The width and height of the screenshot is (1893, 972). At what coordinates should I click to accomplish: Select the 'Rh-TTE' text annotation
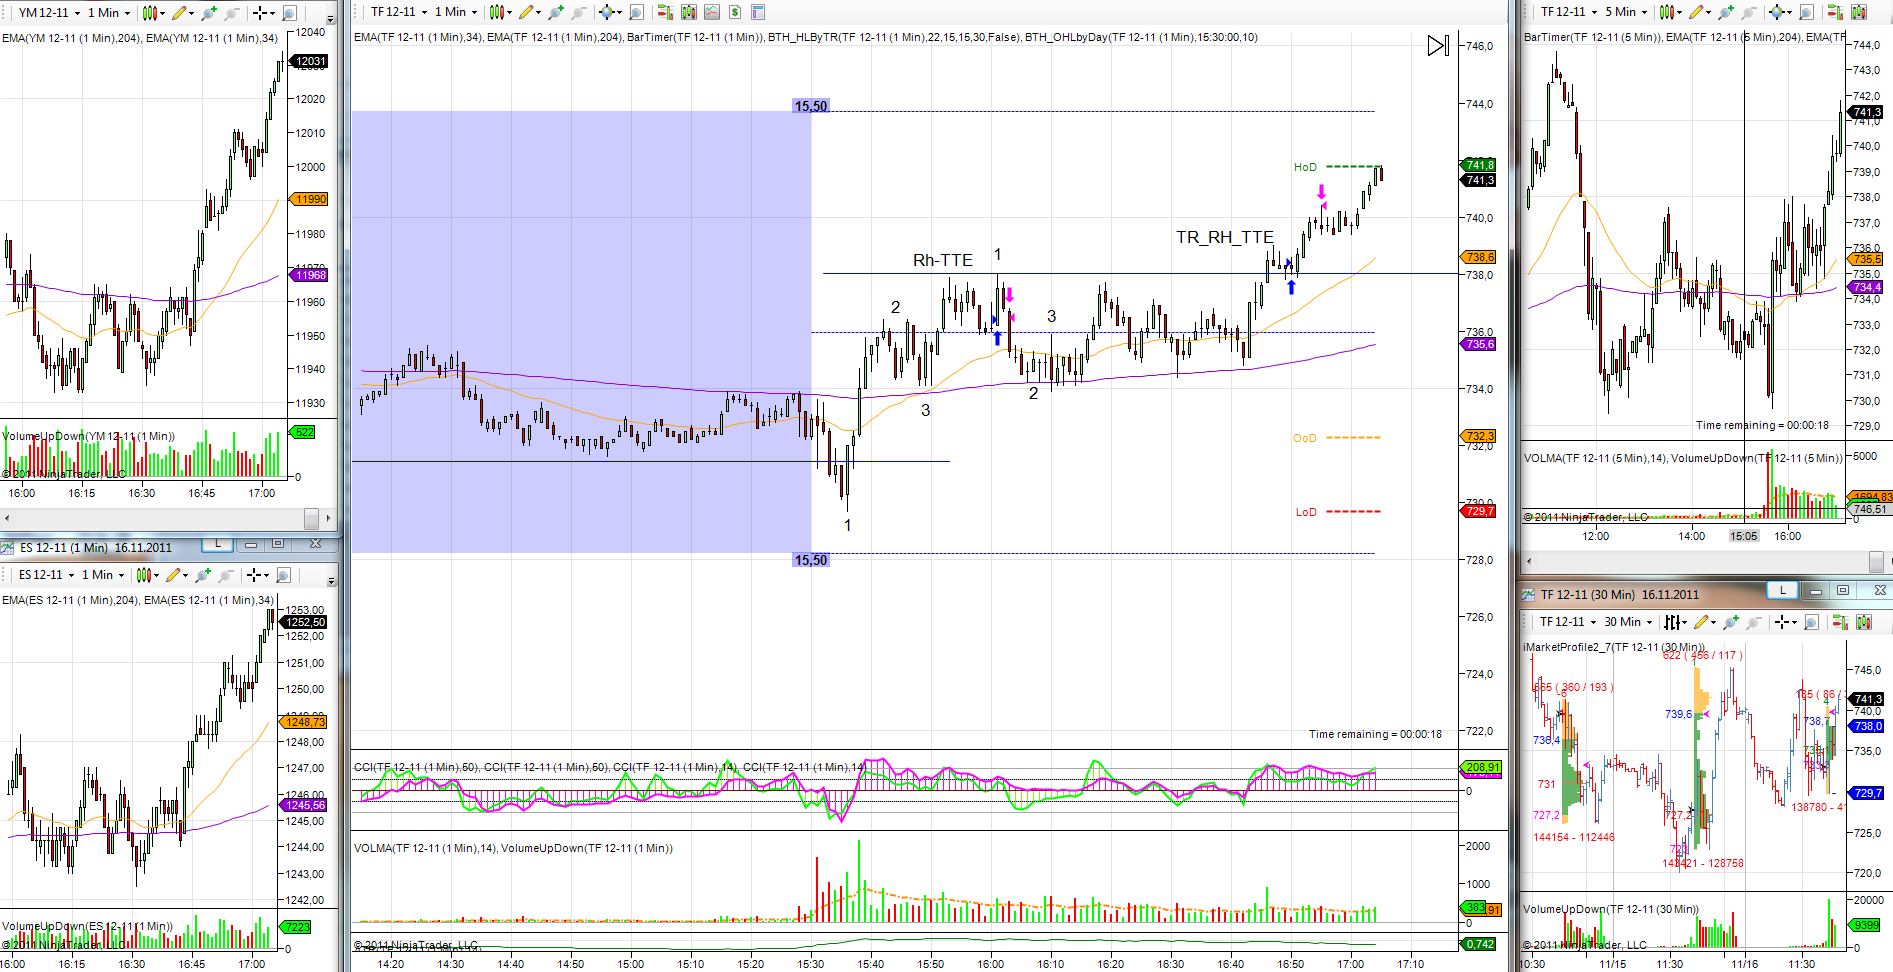(x=943, y=260)
